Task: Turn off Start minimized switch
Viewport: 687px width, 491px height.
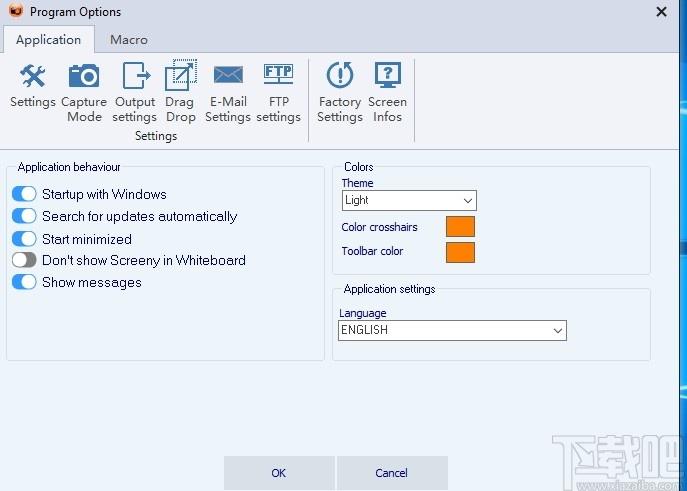Action: 24,239
